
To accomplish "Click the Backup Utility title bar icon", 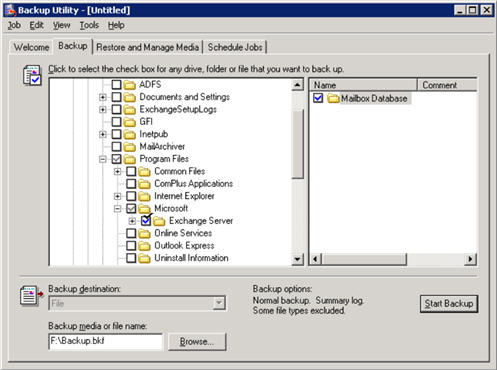I will [x=11, y=10].
